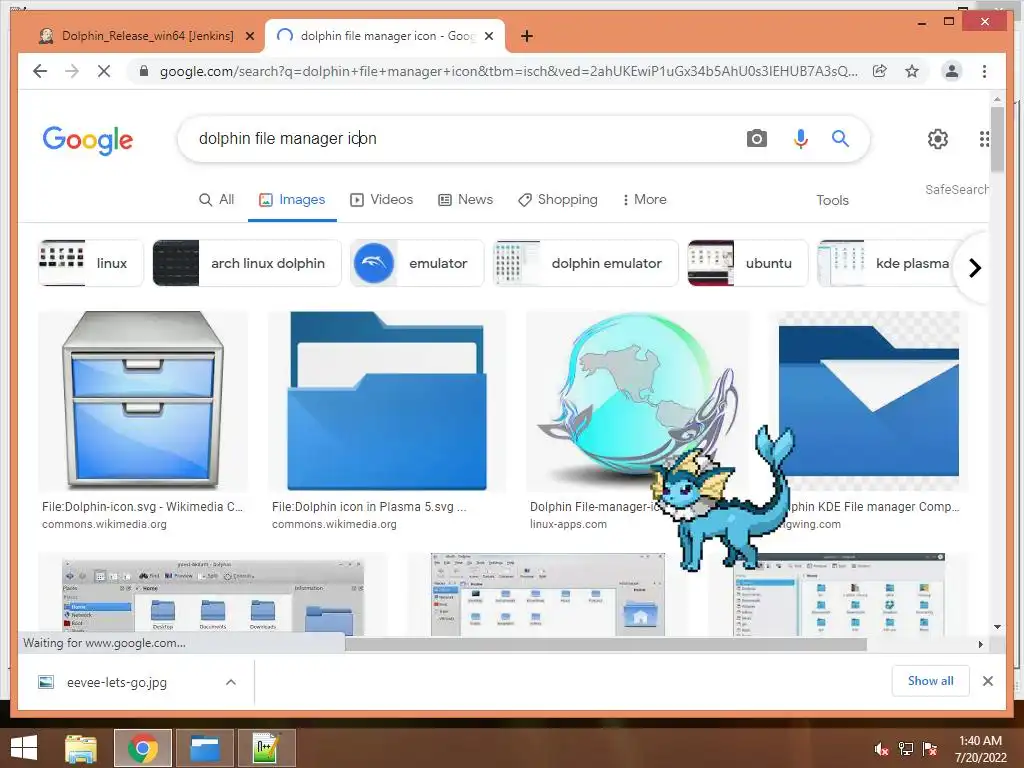This screenshot has width=1024, height=768.
Task: Open the Videos results tab
Action: pyautogui.click(x=381, y=200)
